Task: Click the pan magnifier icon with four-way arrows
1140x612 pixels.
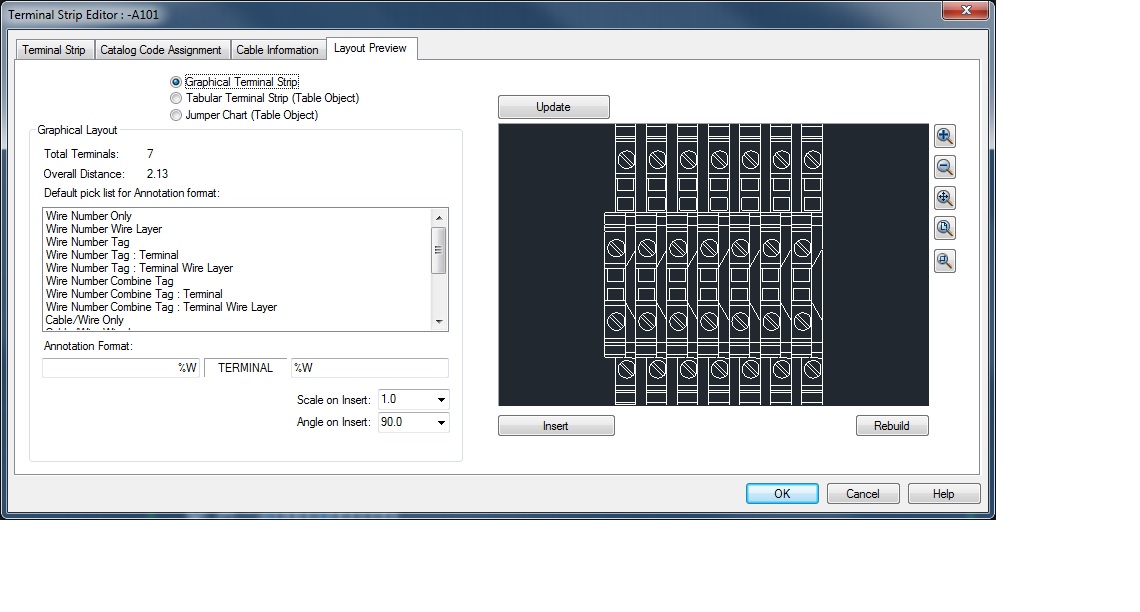Action: coord(944,198)
